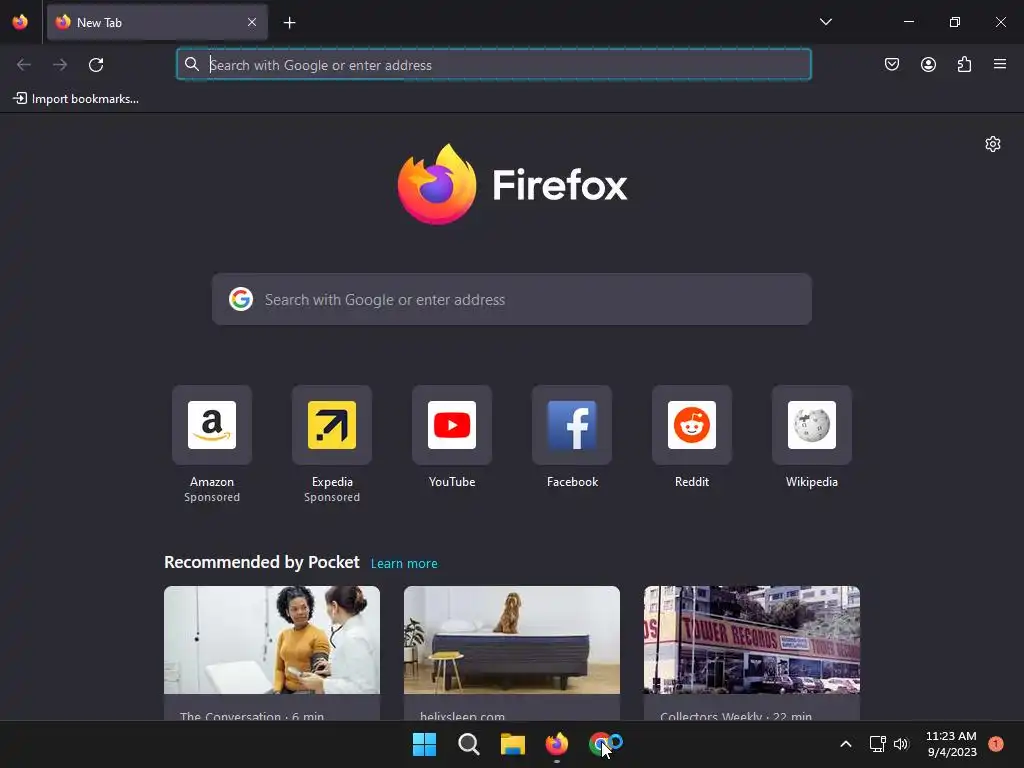Focus the address bar search field
Viewport: 1024px width, 768px height.
[494, 65]
